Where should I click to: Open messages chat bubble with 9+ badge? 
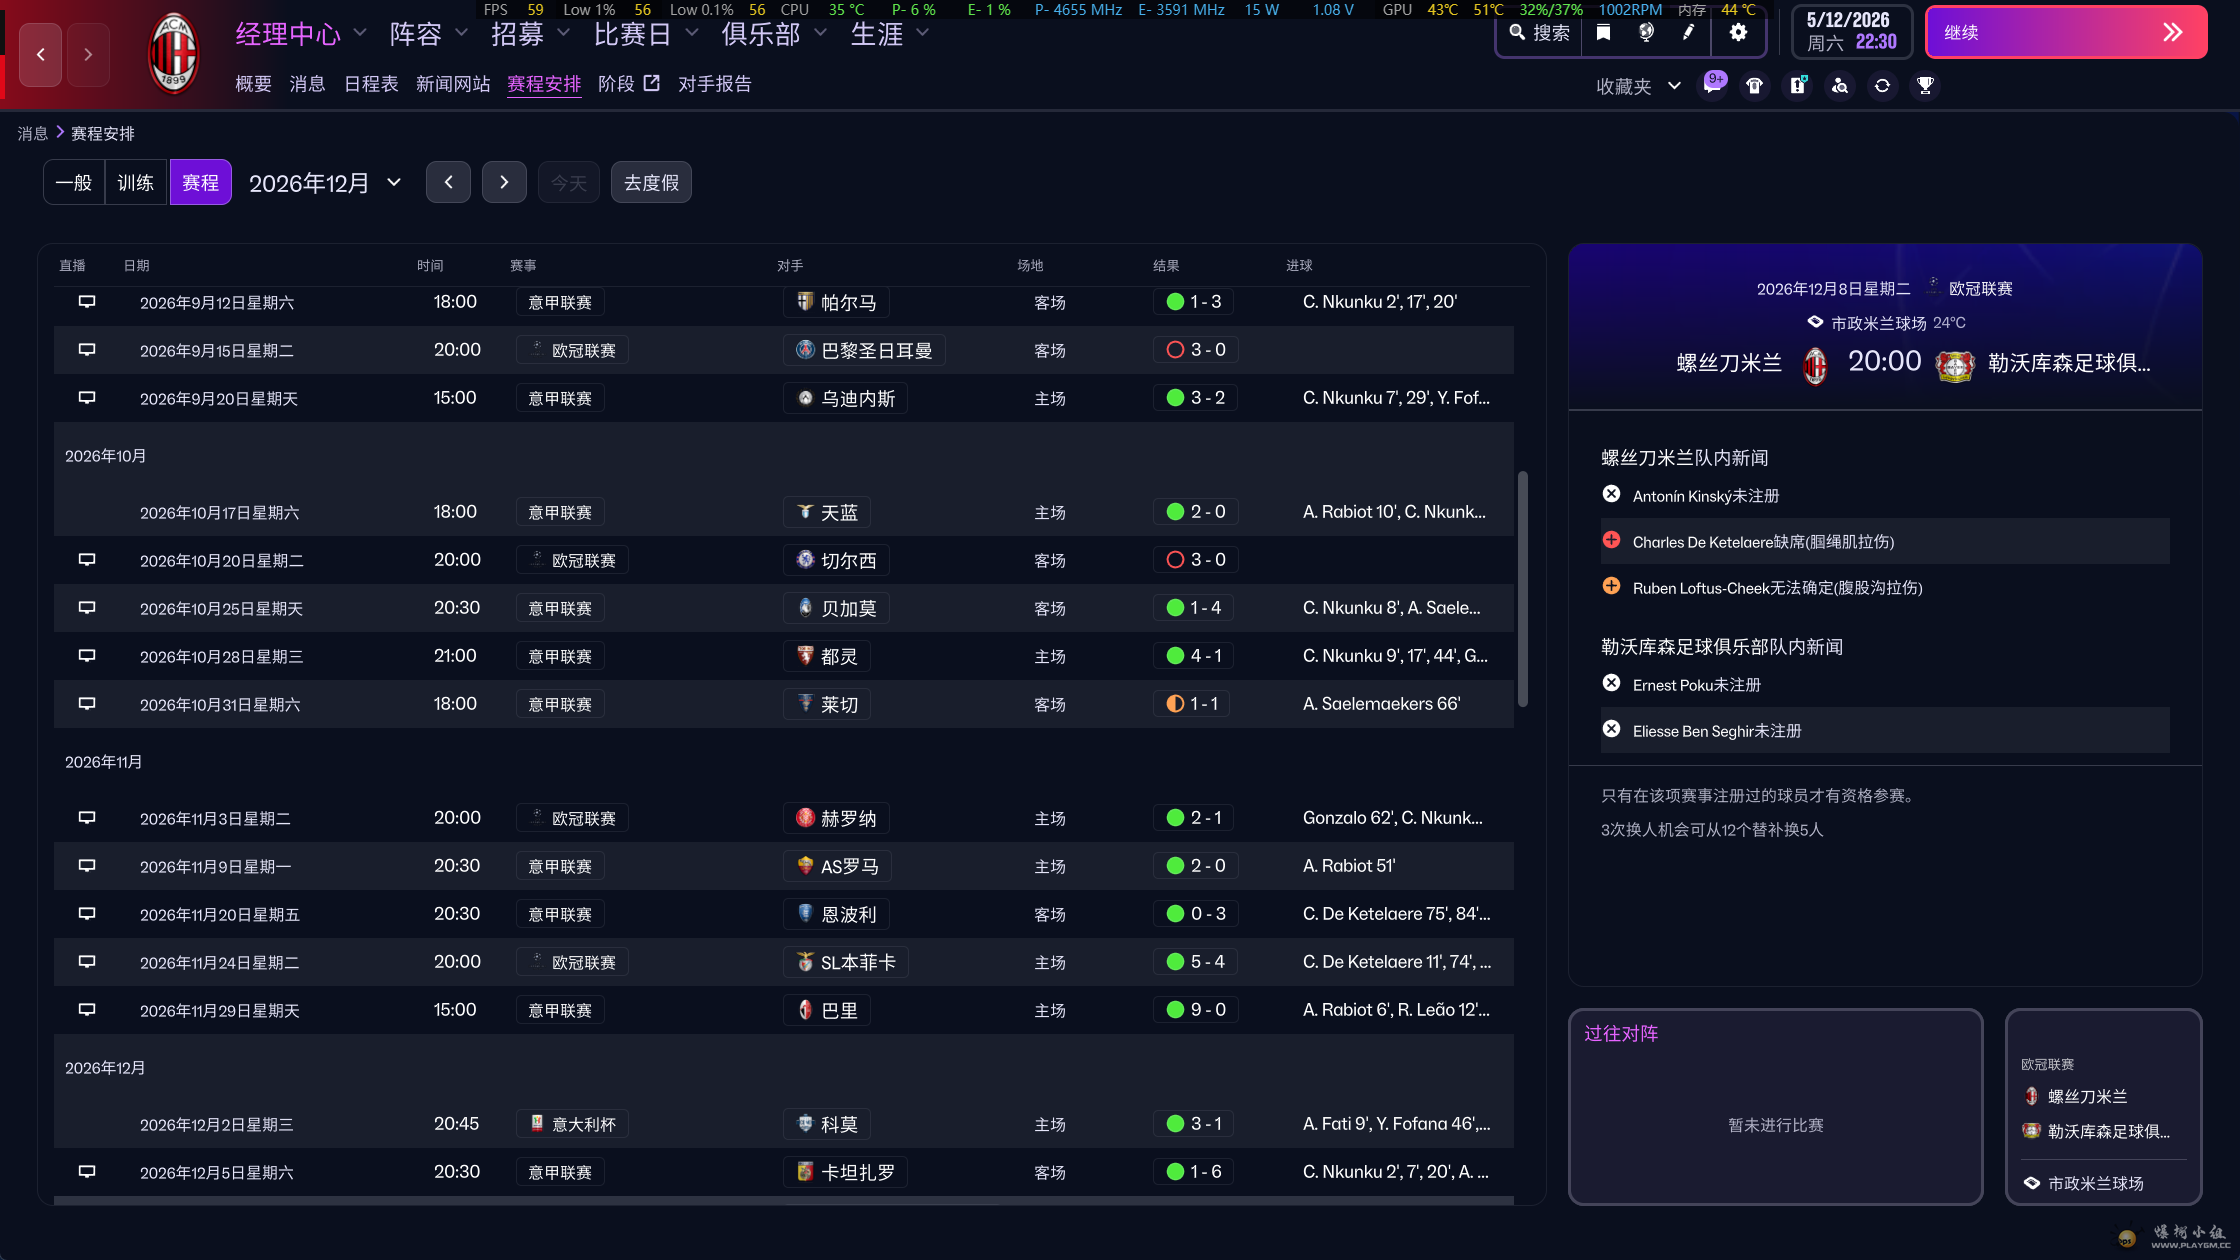point(1713,85)
